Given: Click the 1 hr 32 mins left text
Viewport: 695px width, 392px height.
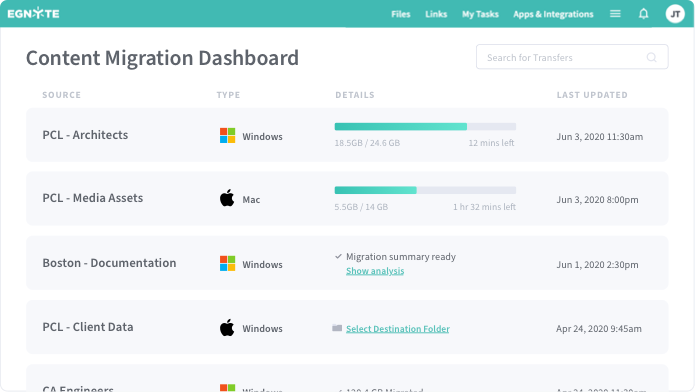Looking at the screenshot, I should [x=484, y=207].
